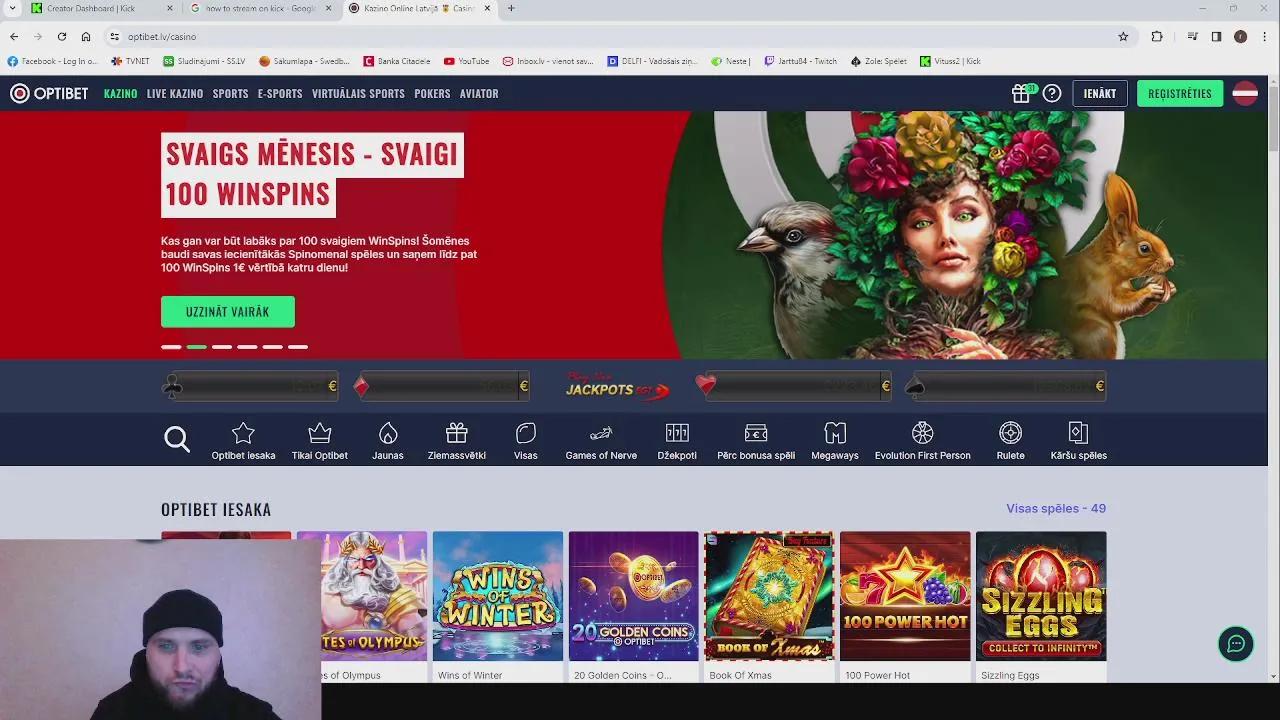Viewport: 1280px width, 720px height.
Task: Select the first carousel slide indicator
Action: pyautogui.click(x=171, y=347)
